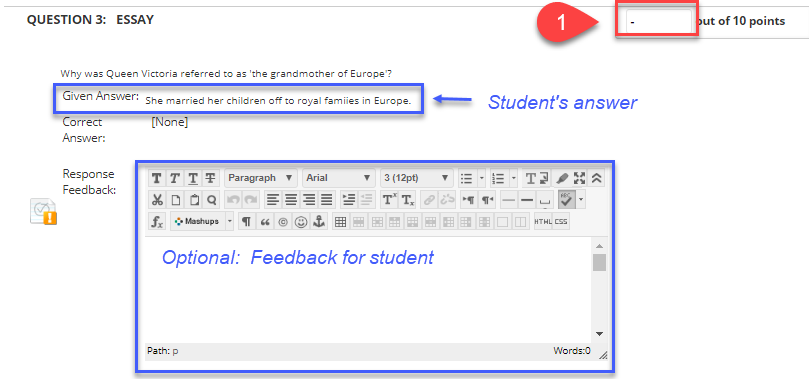Set left-to-right text direction
The height and width of the screenshot is (379, 811).
pos(469,200)
